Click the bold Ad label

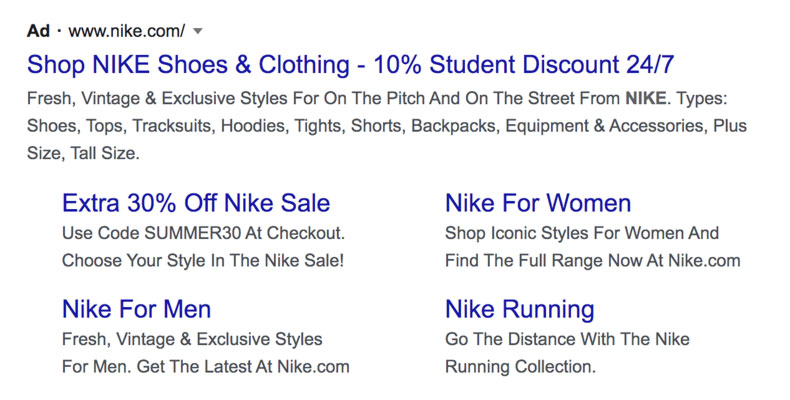tap(38, 31)
